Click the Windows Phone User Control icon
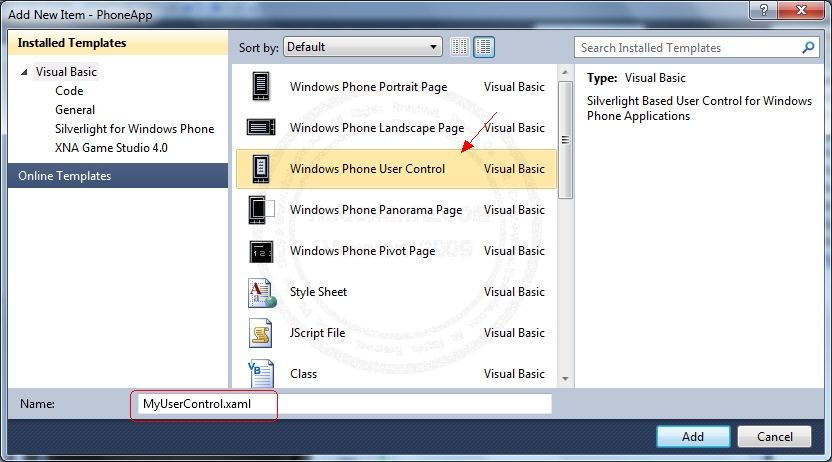The height and width of the screenshot is (462, 832). [x=261, y=169]
